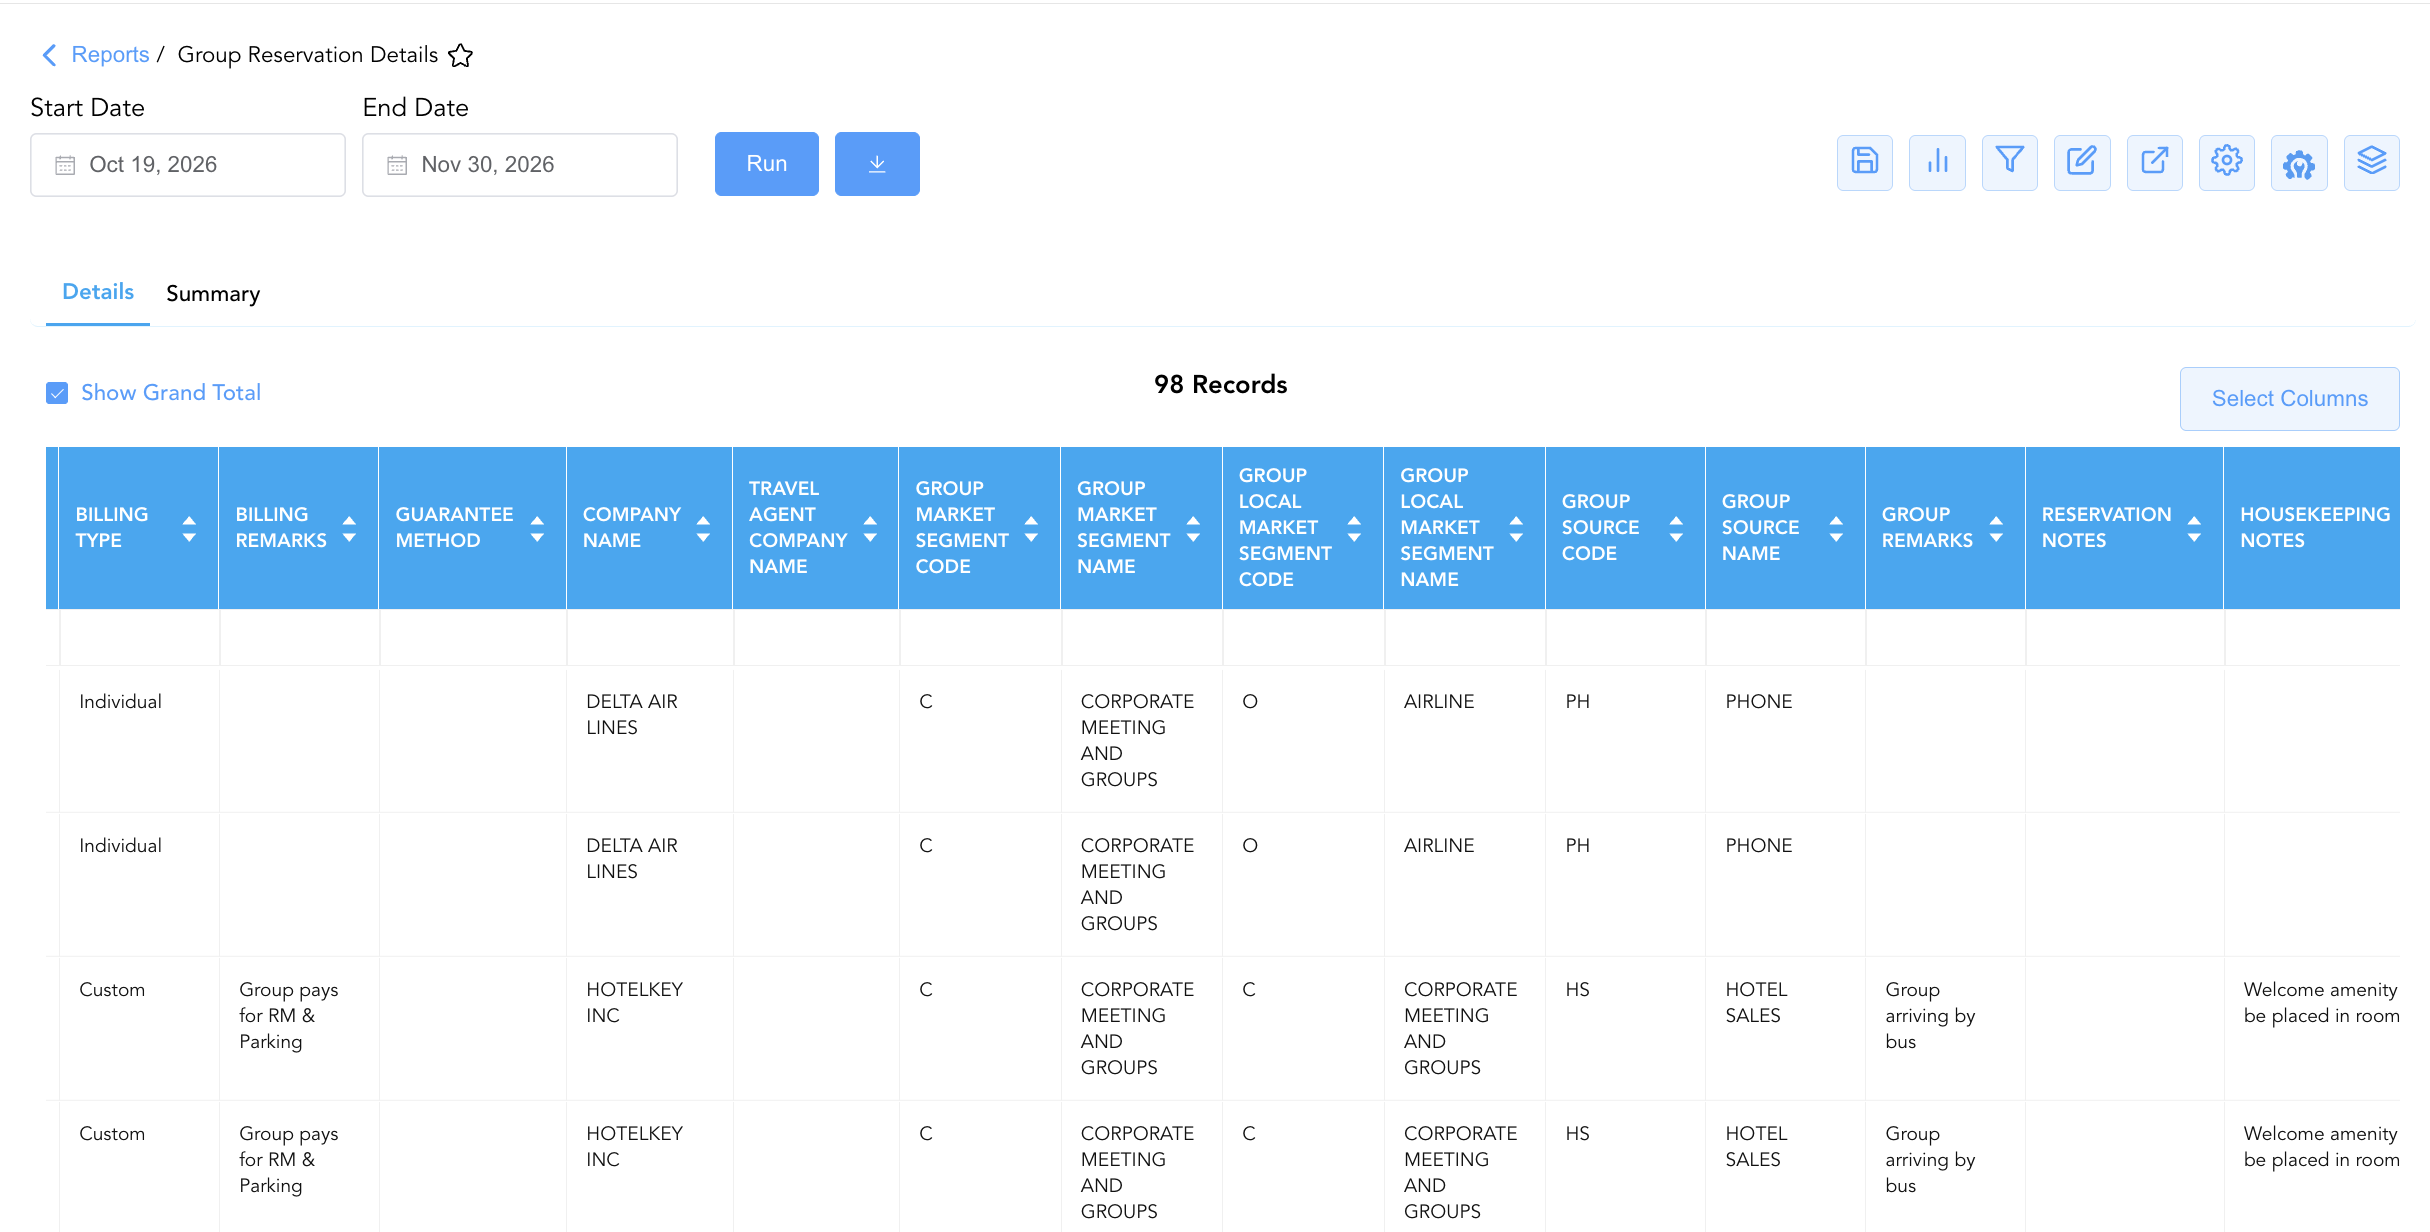Sort by Group Source Code column arrows
The width and height of the screenshot is (2430, 1232).
pos(1676,528)
